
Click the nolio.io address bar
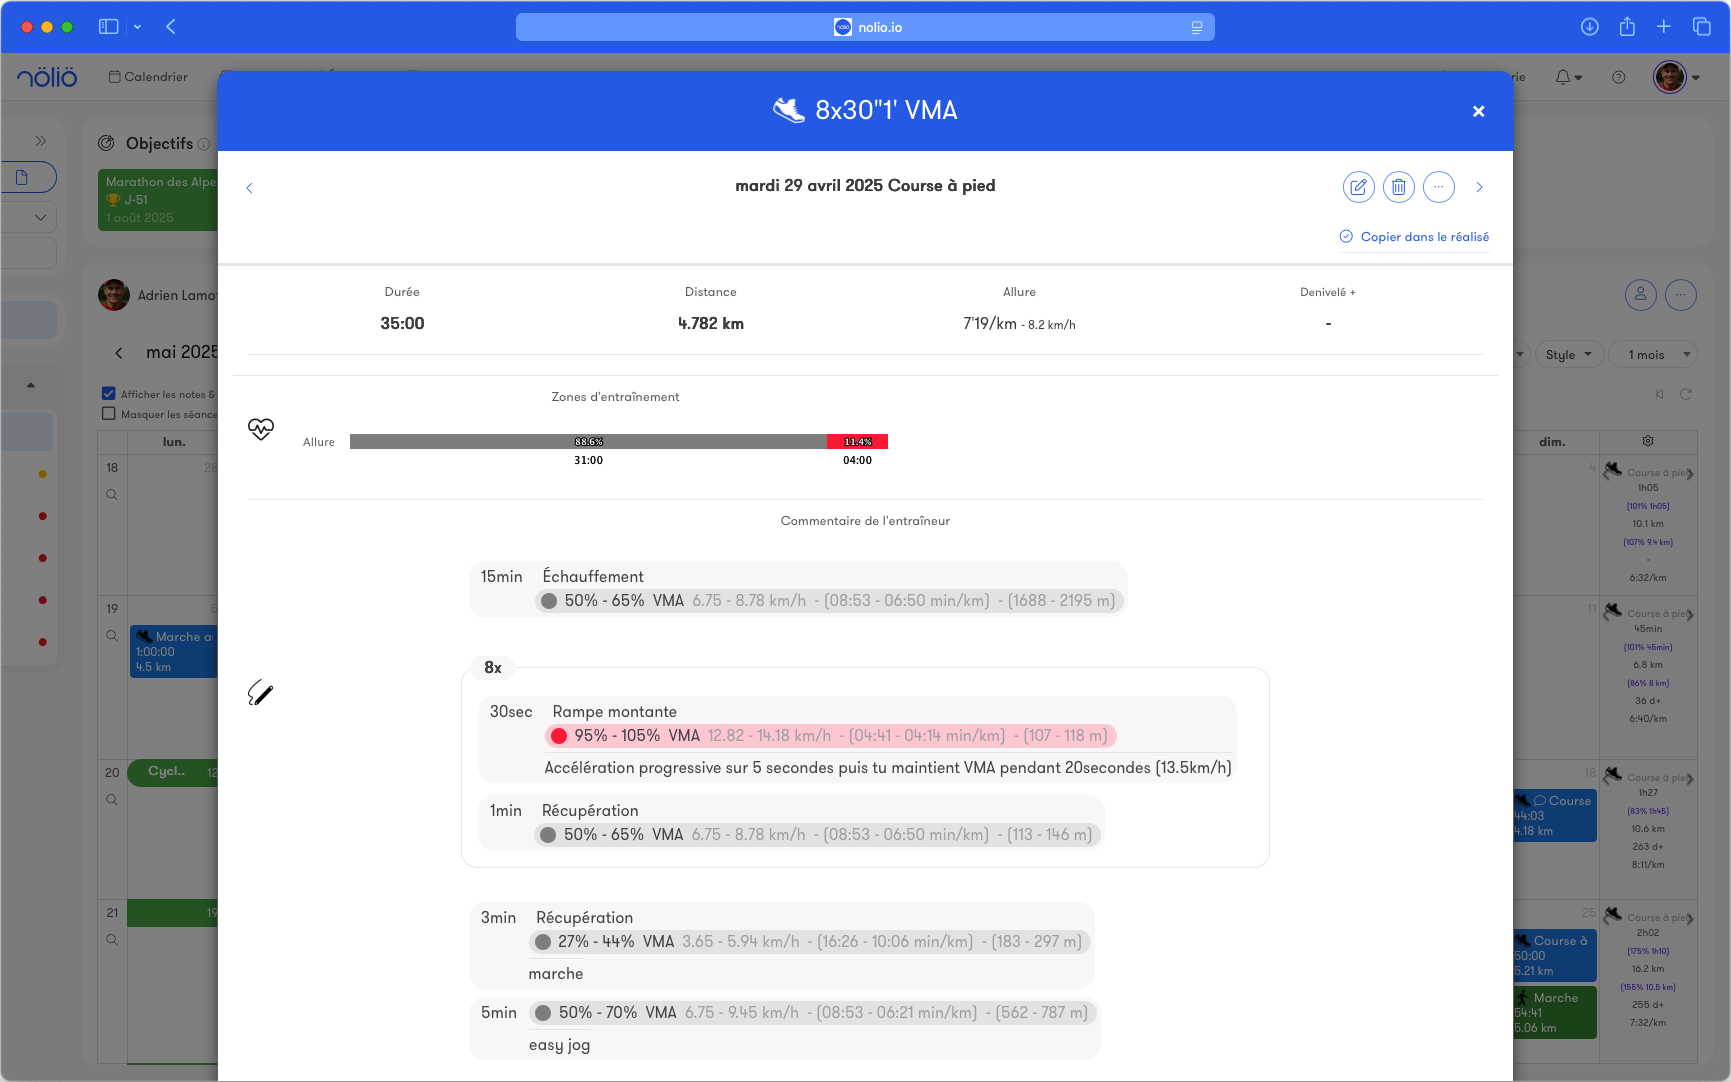tap(865, 27)
